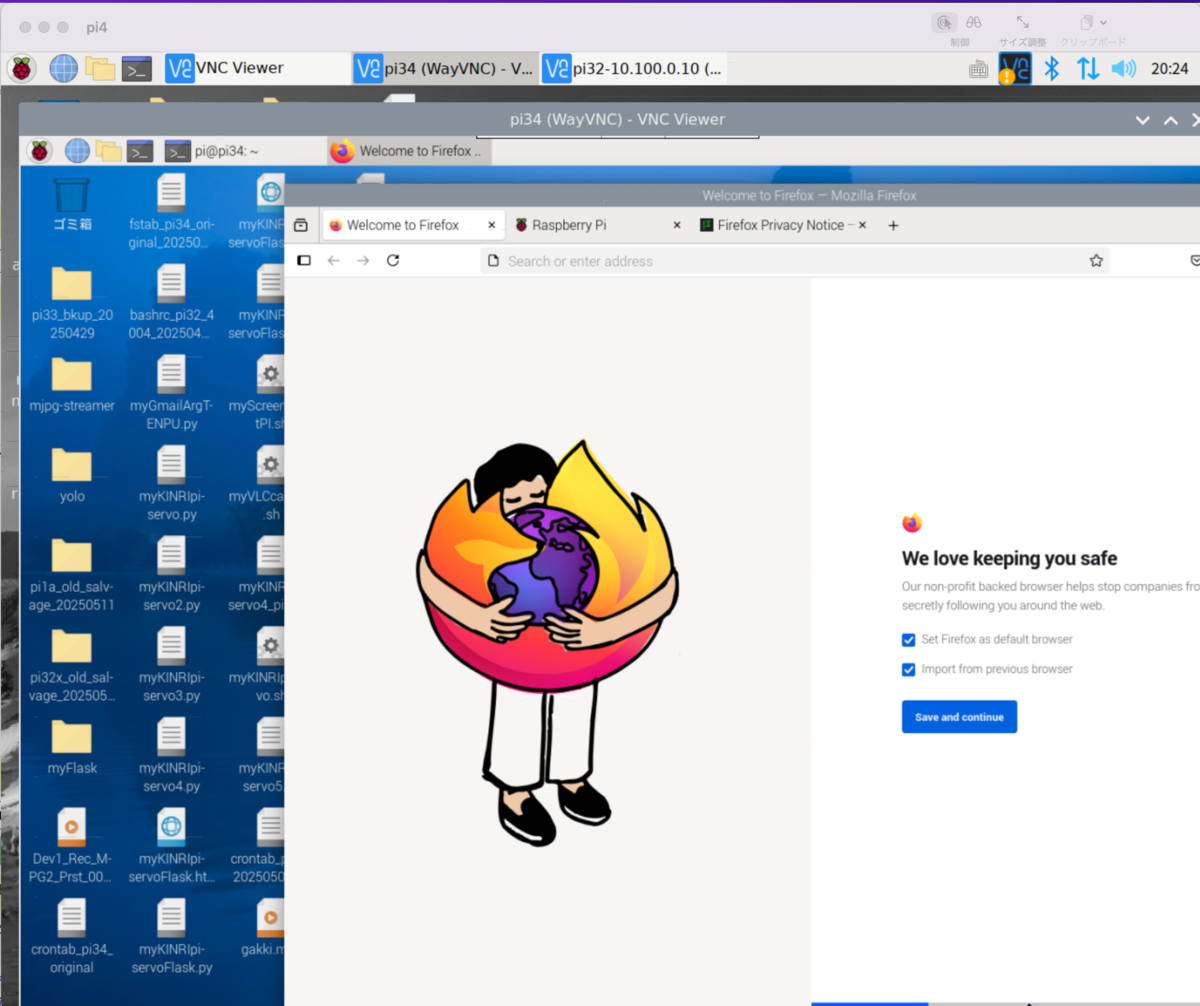The width and height of the screenshot is (1200, 1006).
Task: Uncheck Import from previous browser
Action: tap(909, 670)
